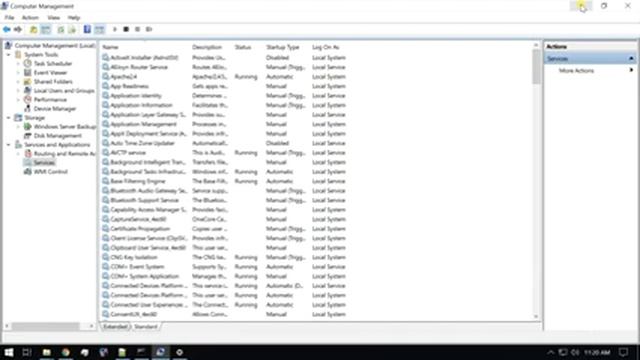Click the Forward arrow in the toolbar
The image size is (640, 360).
tap(18, 29)
